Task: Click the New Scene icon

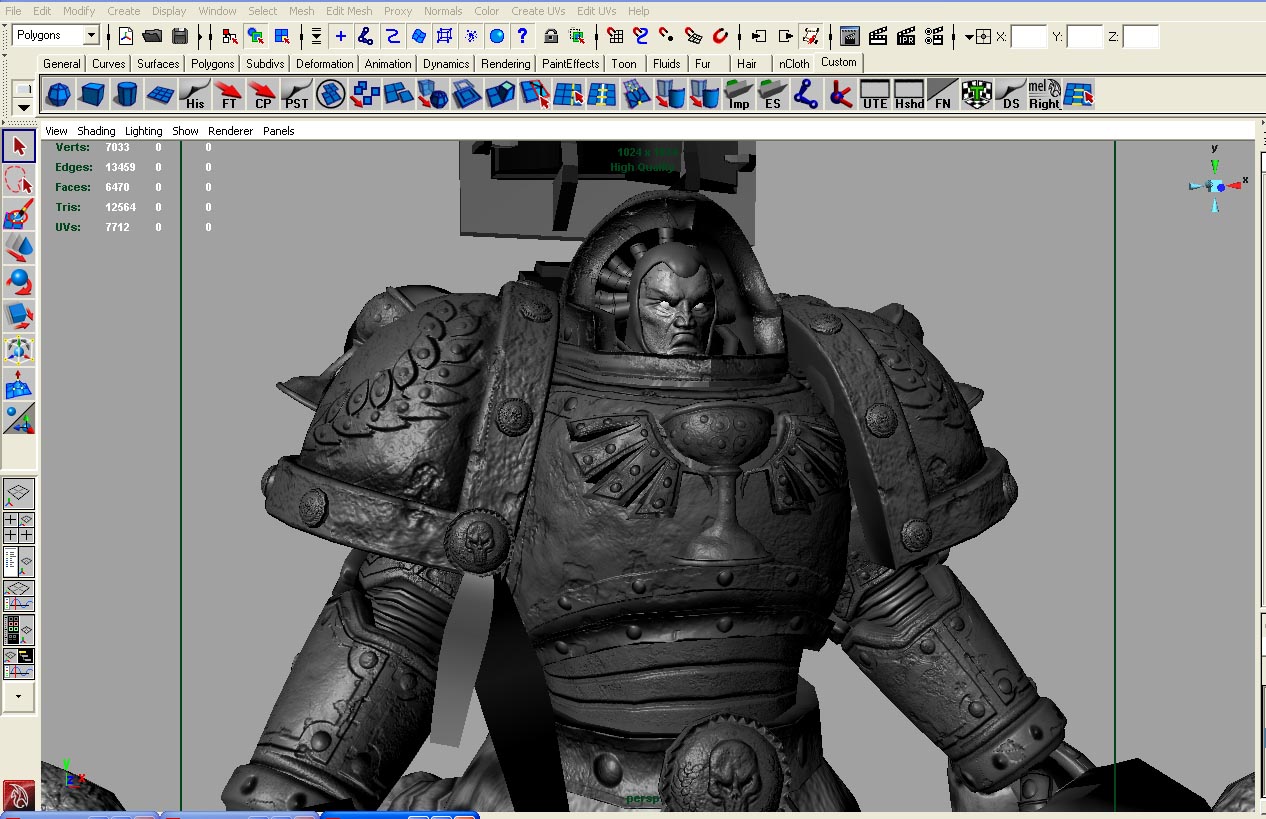Action: (126, 36)
